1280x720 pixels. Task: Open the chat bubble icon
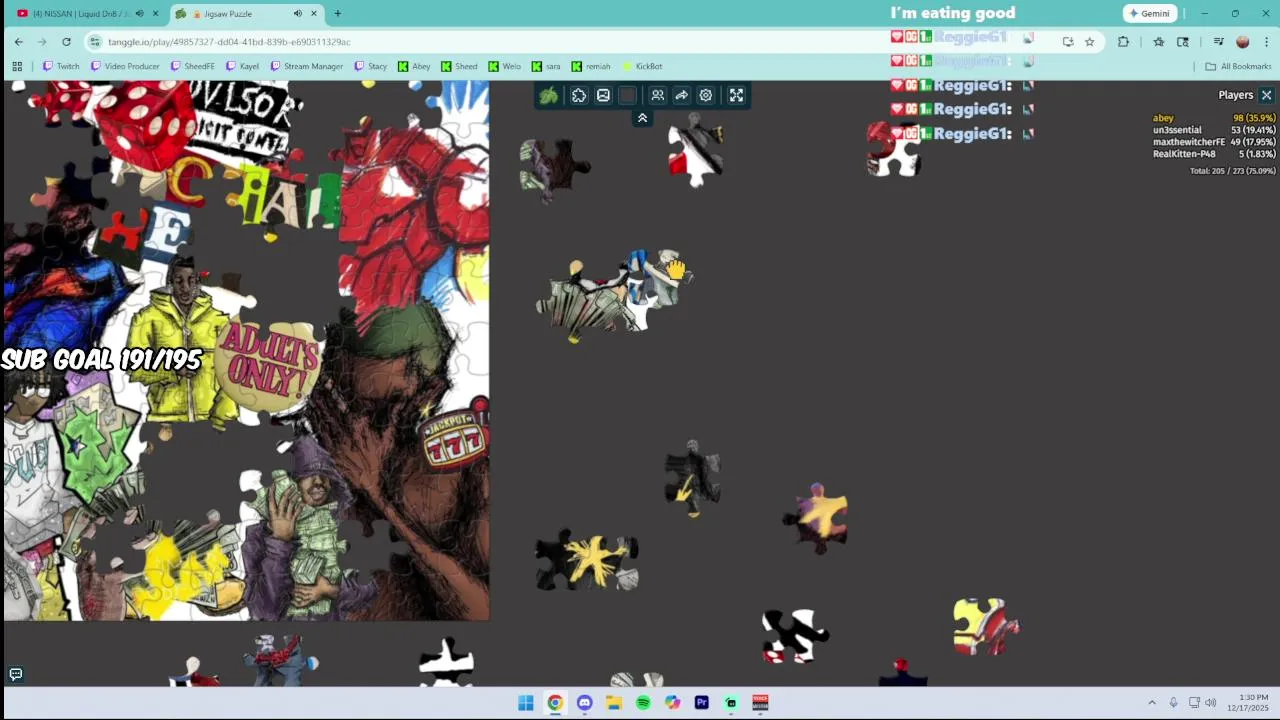pyautogui.click(x=15, y=674)
